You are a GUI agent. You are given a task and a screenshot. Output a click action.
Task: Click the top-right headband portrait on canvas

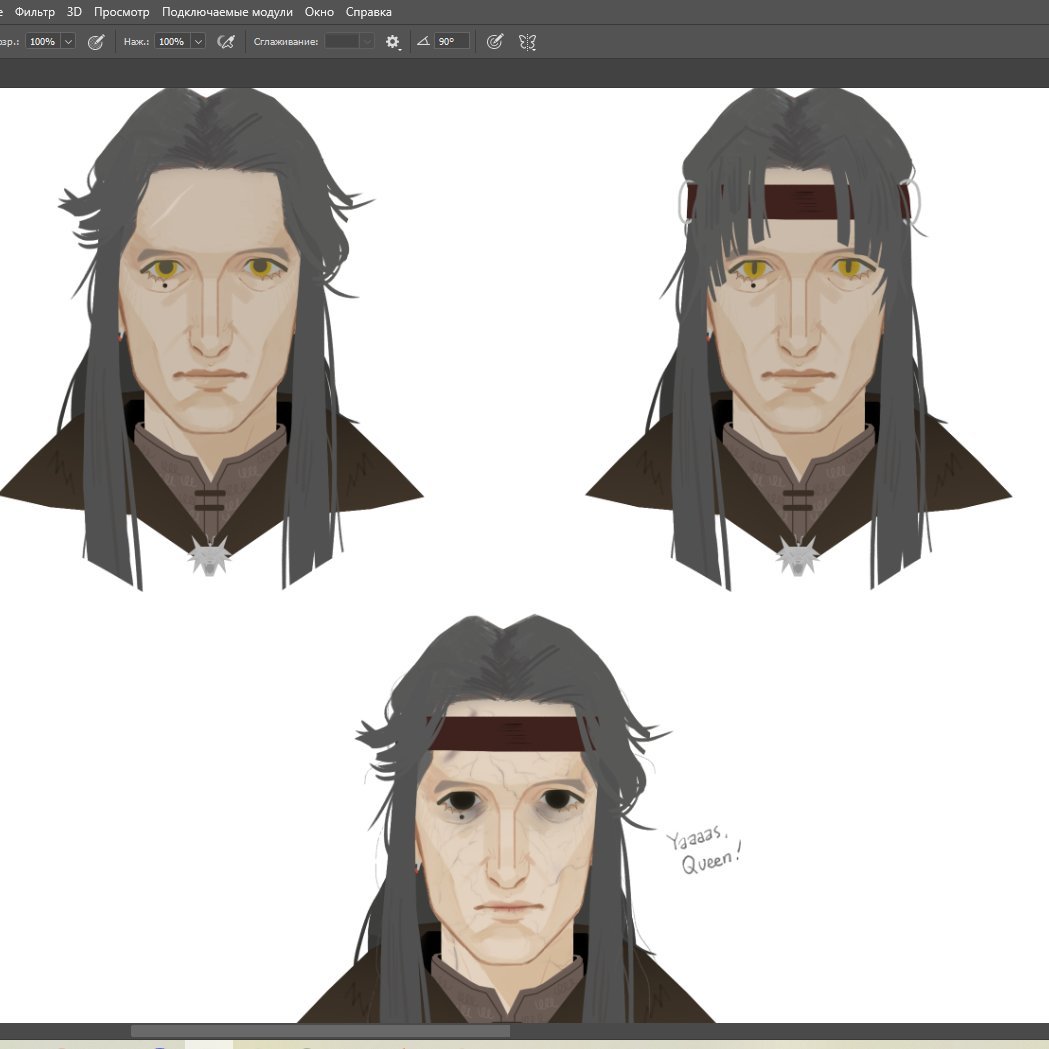pyautogui.click(x=798, y=338)
